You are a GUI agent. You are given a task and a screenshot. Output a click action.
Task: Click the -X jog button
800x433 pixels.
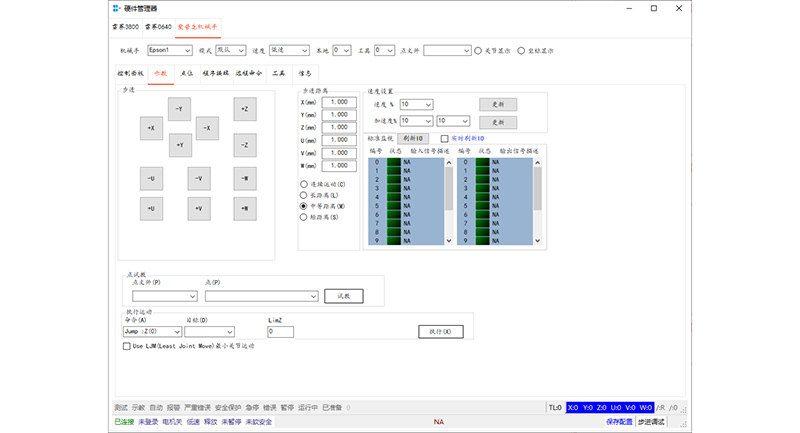click(x=207, y=128)
